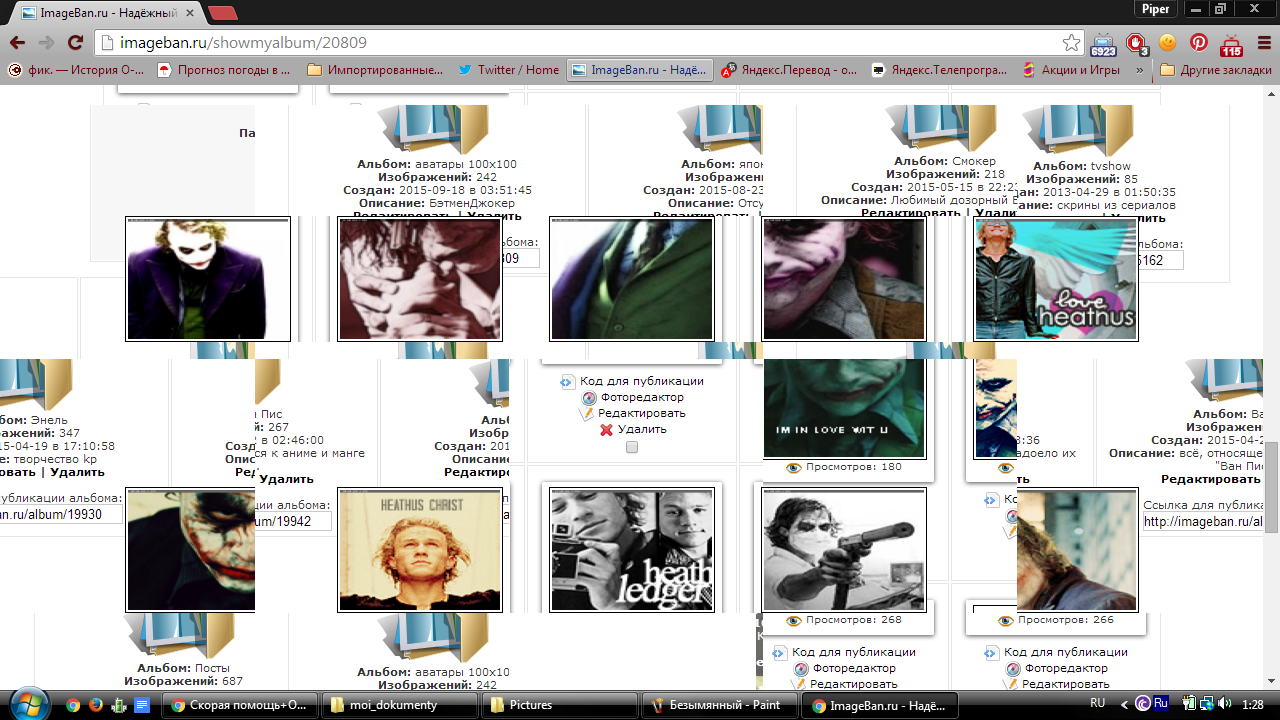The height and width of the screenshot is (720, 1280).
Task: Click the eye icon beside Просмотров: 180
Action: pos(794,467)
